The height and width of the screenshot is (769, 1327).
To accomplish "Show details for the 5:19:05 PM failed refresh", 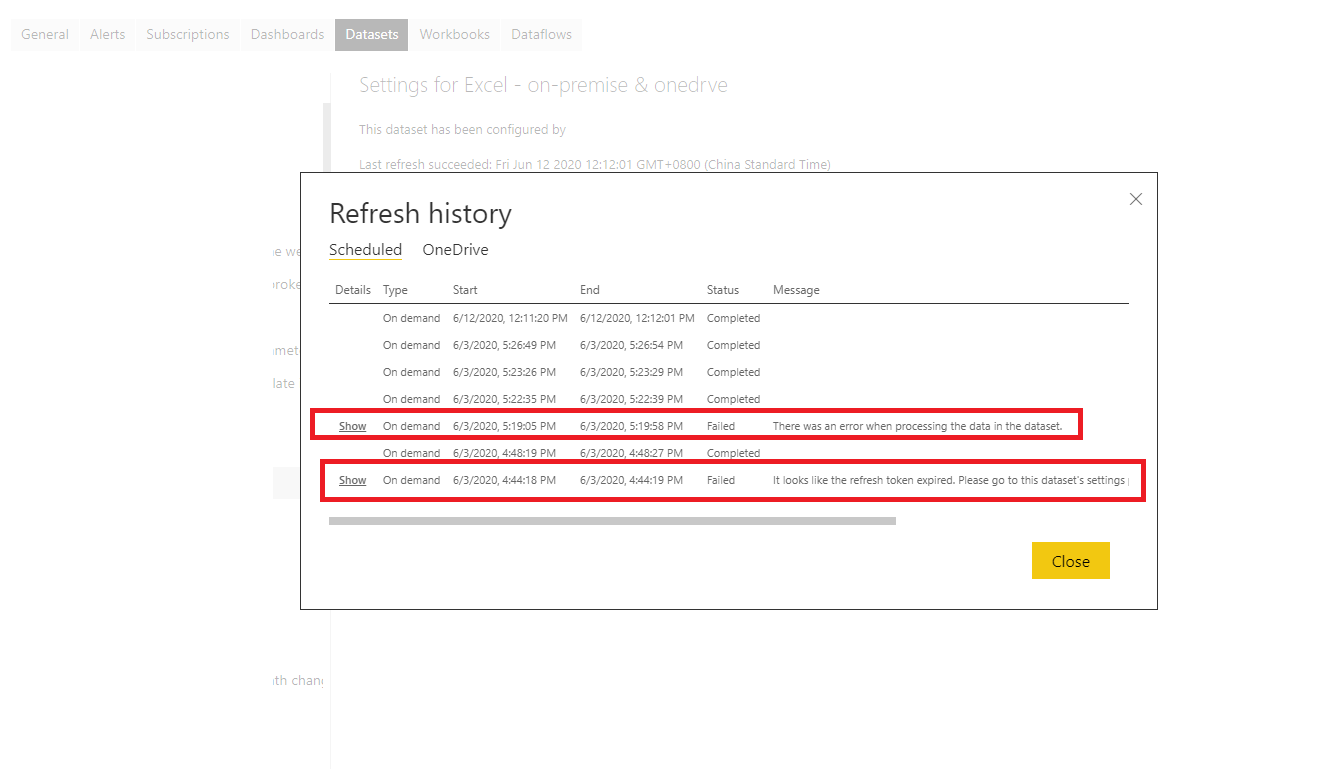I will tap(352, 426).
